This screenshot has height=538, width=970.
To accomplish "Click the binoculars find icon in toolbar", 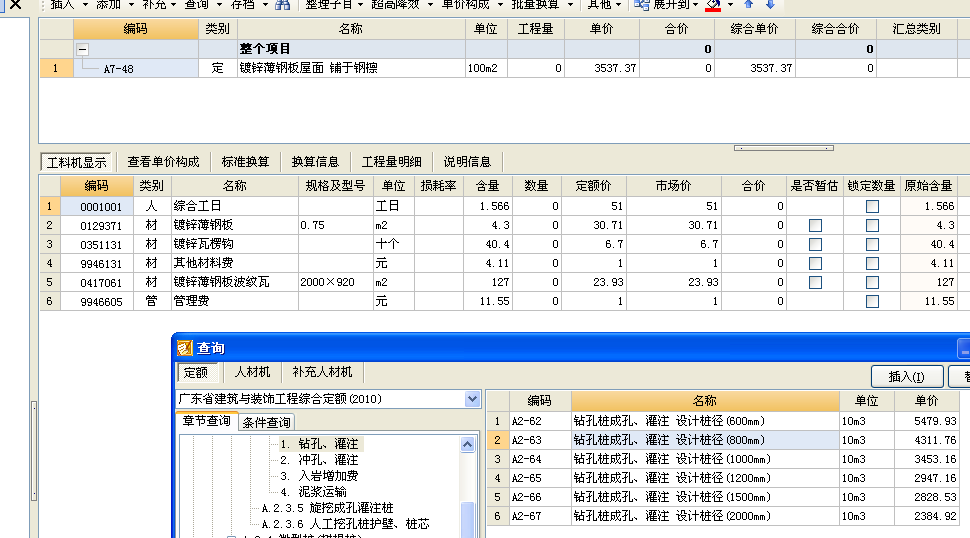I will (282, 5).
